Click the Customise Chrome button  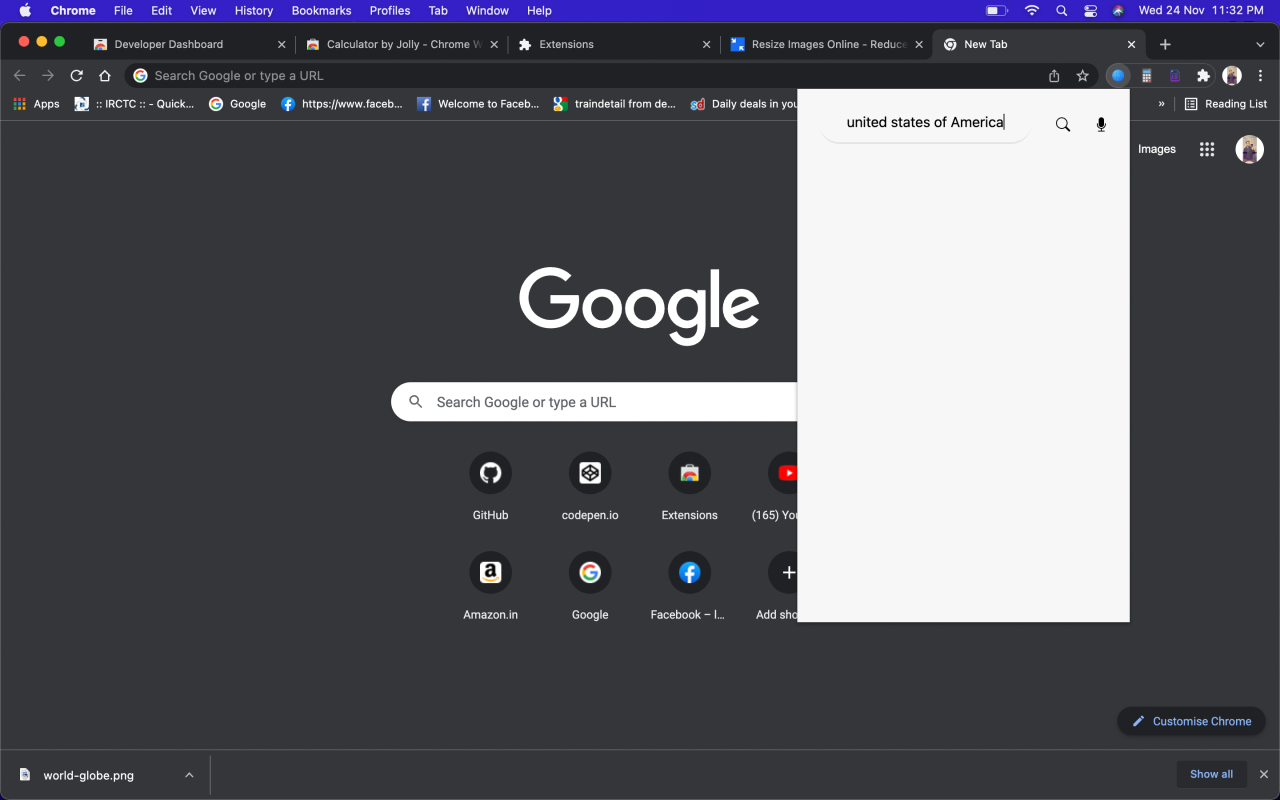pos(1191,721)
